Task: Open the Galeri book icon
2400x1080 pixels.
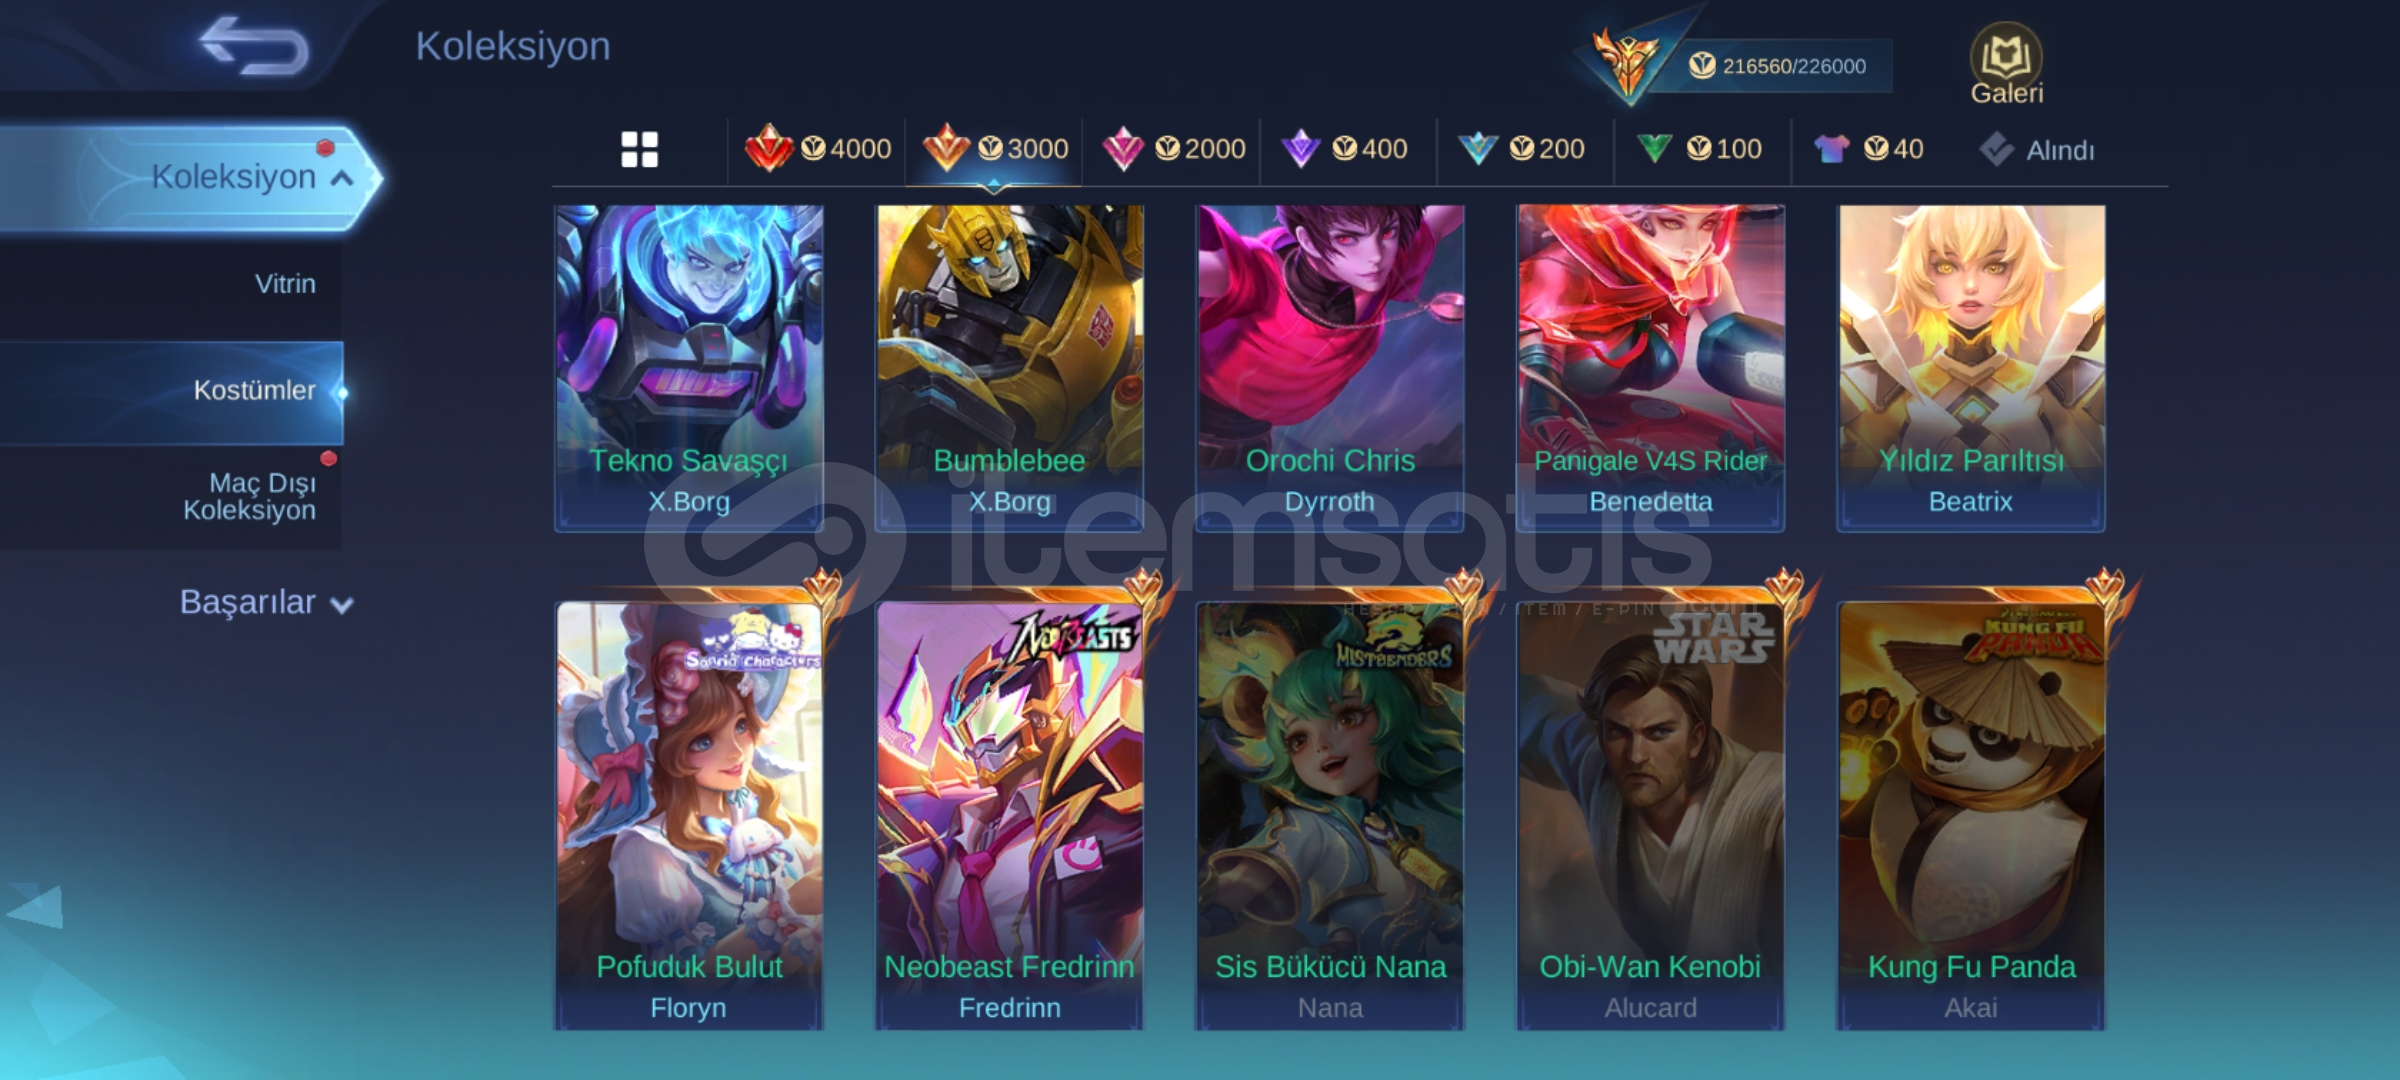Action: pyautogui.click(x=2006, y=64)
